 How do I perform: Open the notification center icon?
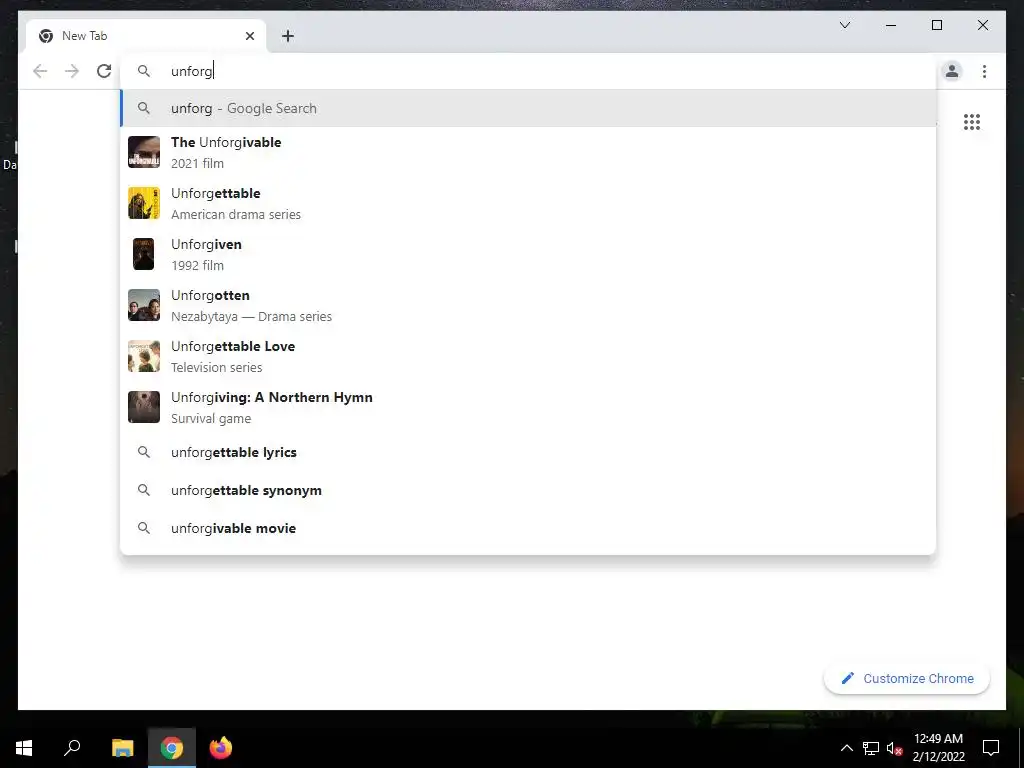(x=991, y=748)
